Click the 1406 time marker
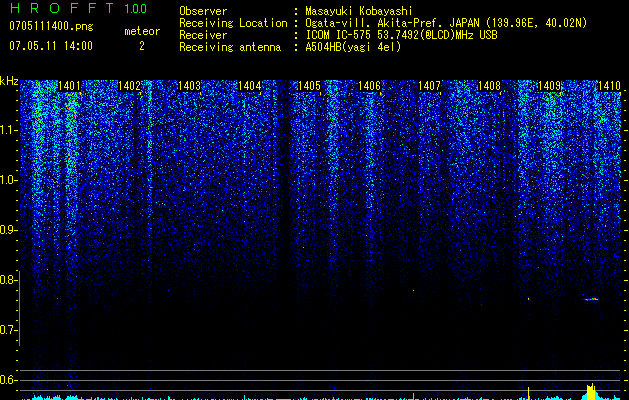Screen dimensions: 629x400 coord(369,86)
